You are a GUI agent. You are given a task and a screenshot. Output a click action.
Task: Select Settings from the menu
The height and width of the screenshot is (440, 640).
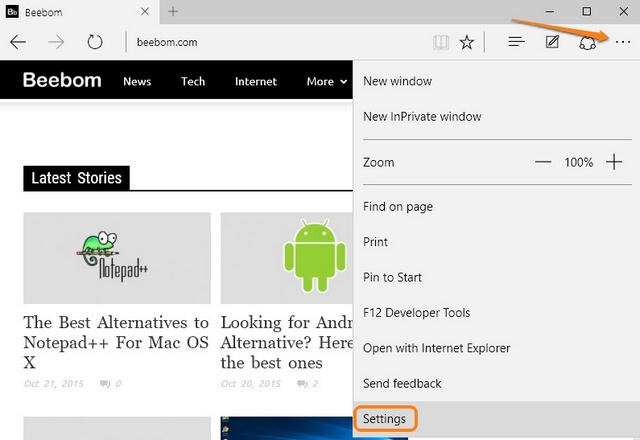(385, 418)
